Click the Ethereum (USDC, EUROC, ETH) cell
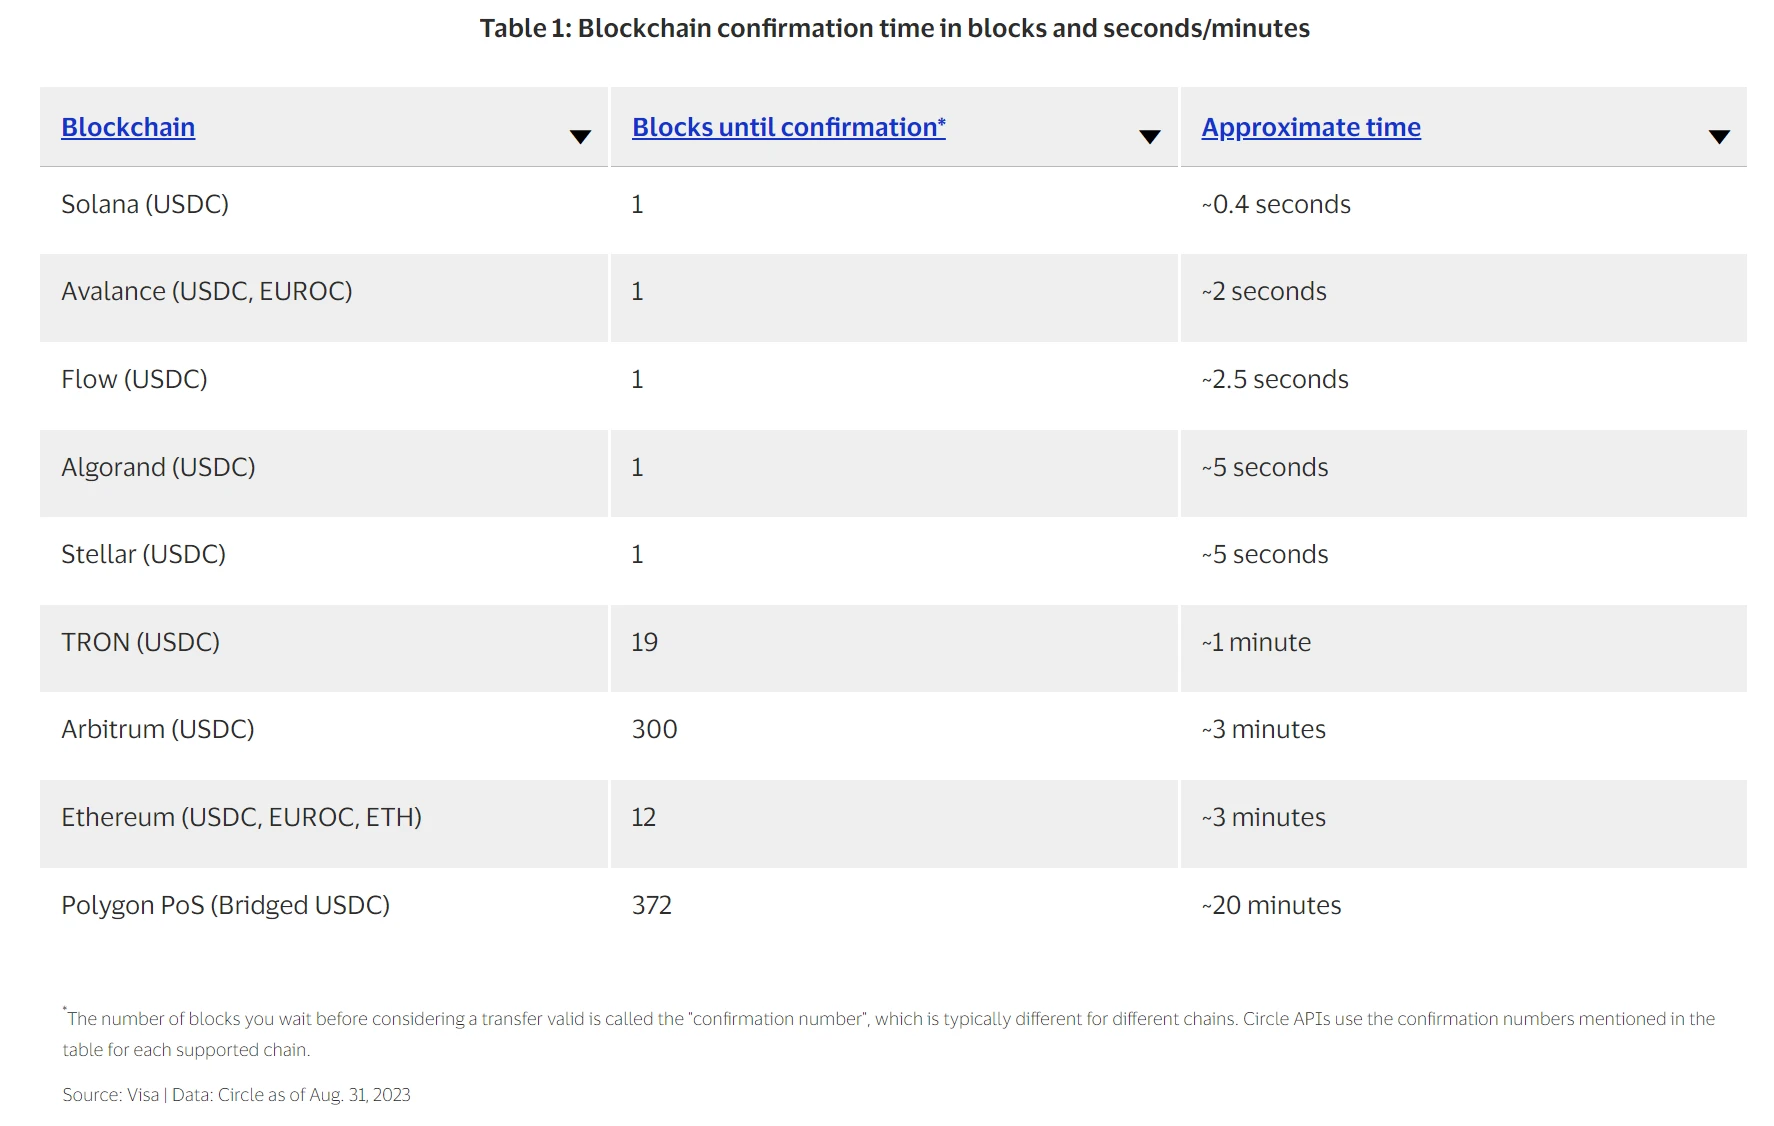 pyautogui.click(x=241, y=818)
